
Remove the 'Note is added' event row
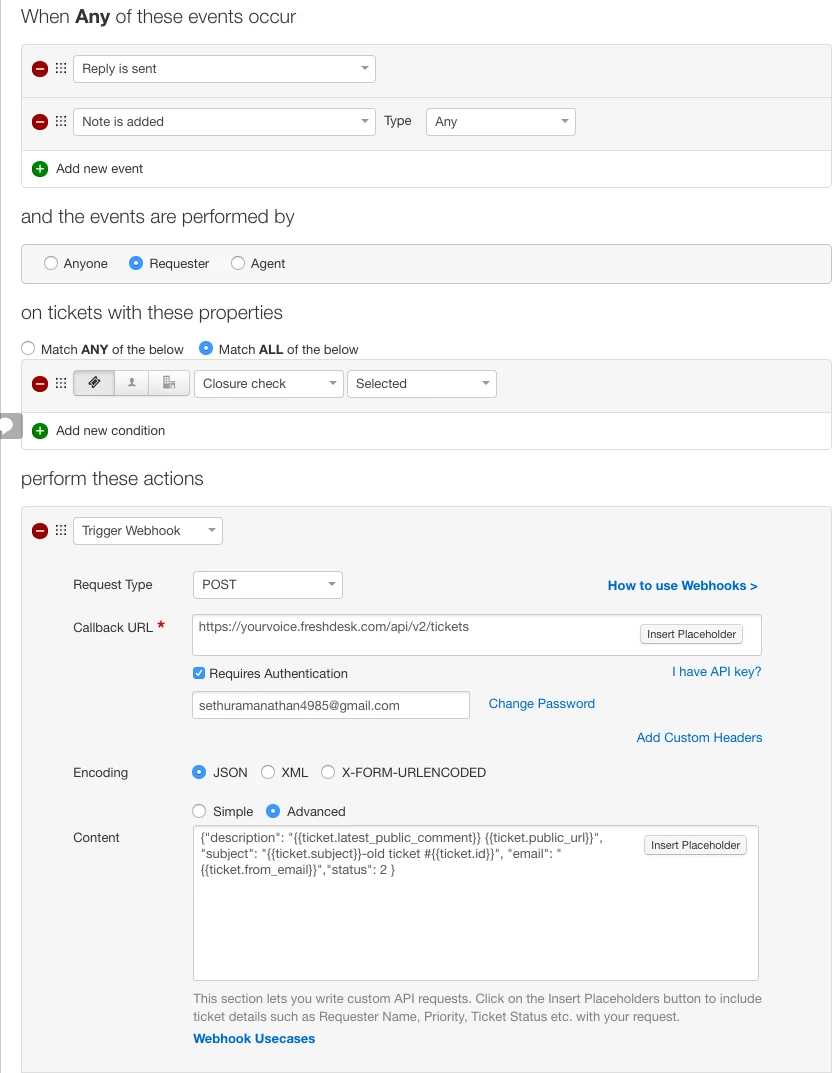tap(40, 122)
